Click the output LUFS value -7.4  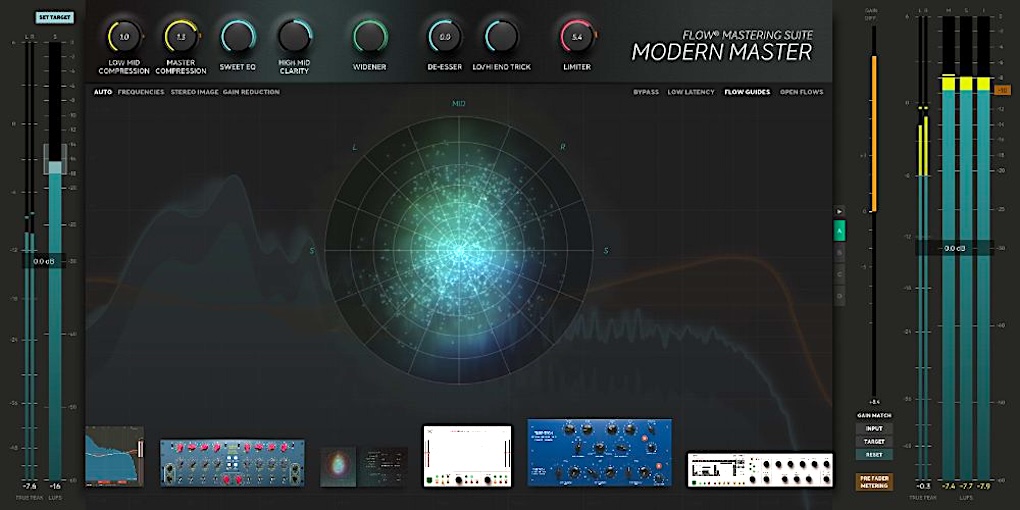tap(948, 486)
